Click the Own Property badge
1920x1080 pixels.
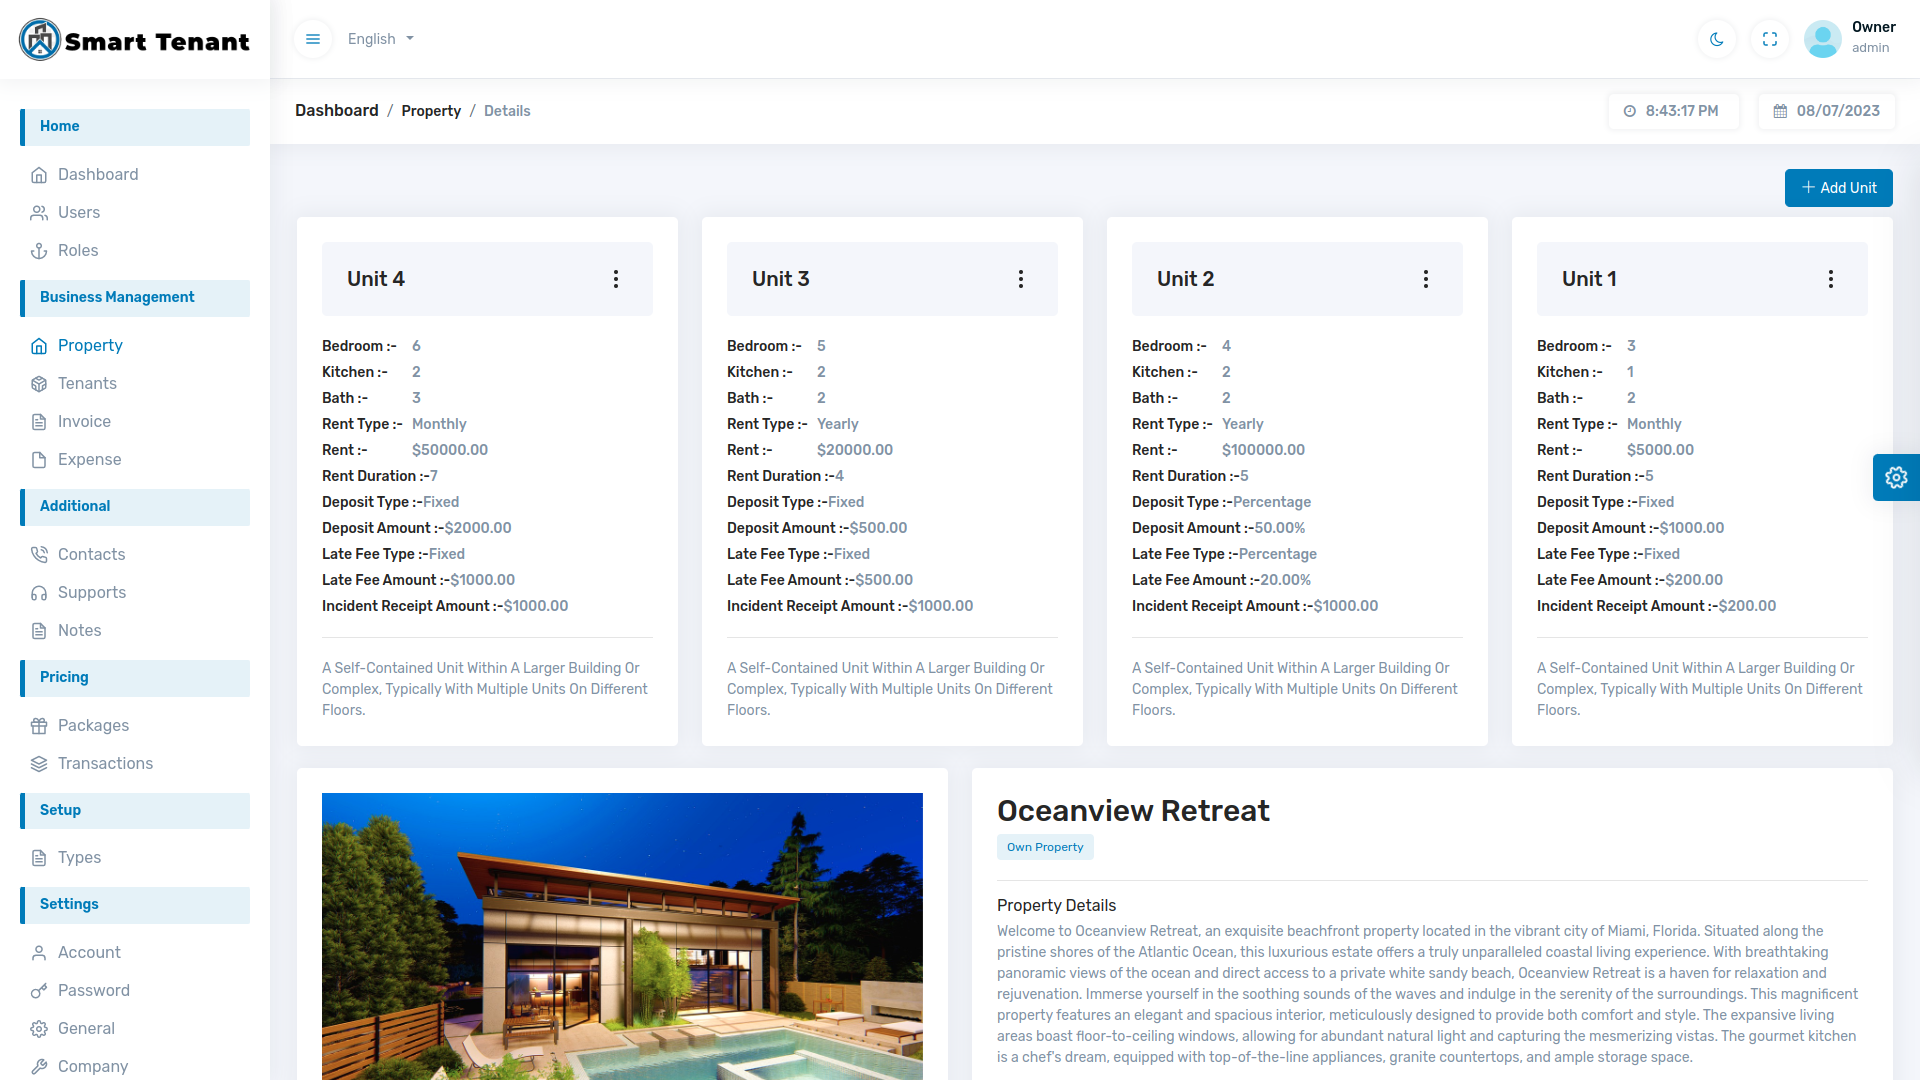1045,847
